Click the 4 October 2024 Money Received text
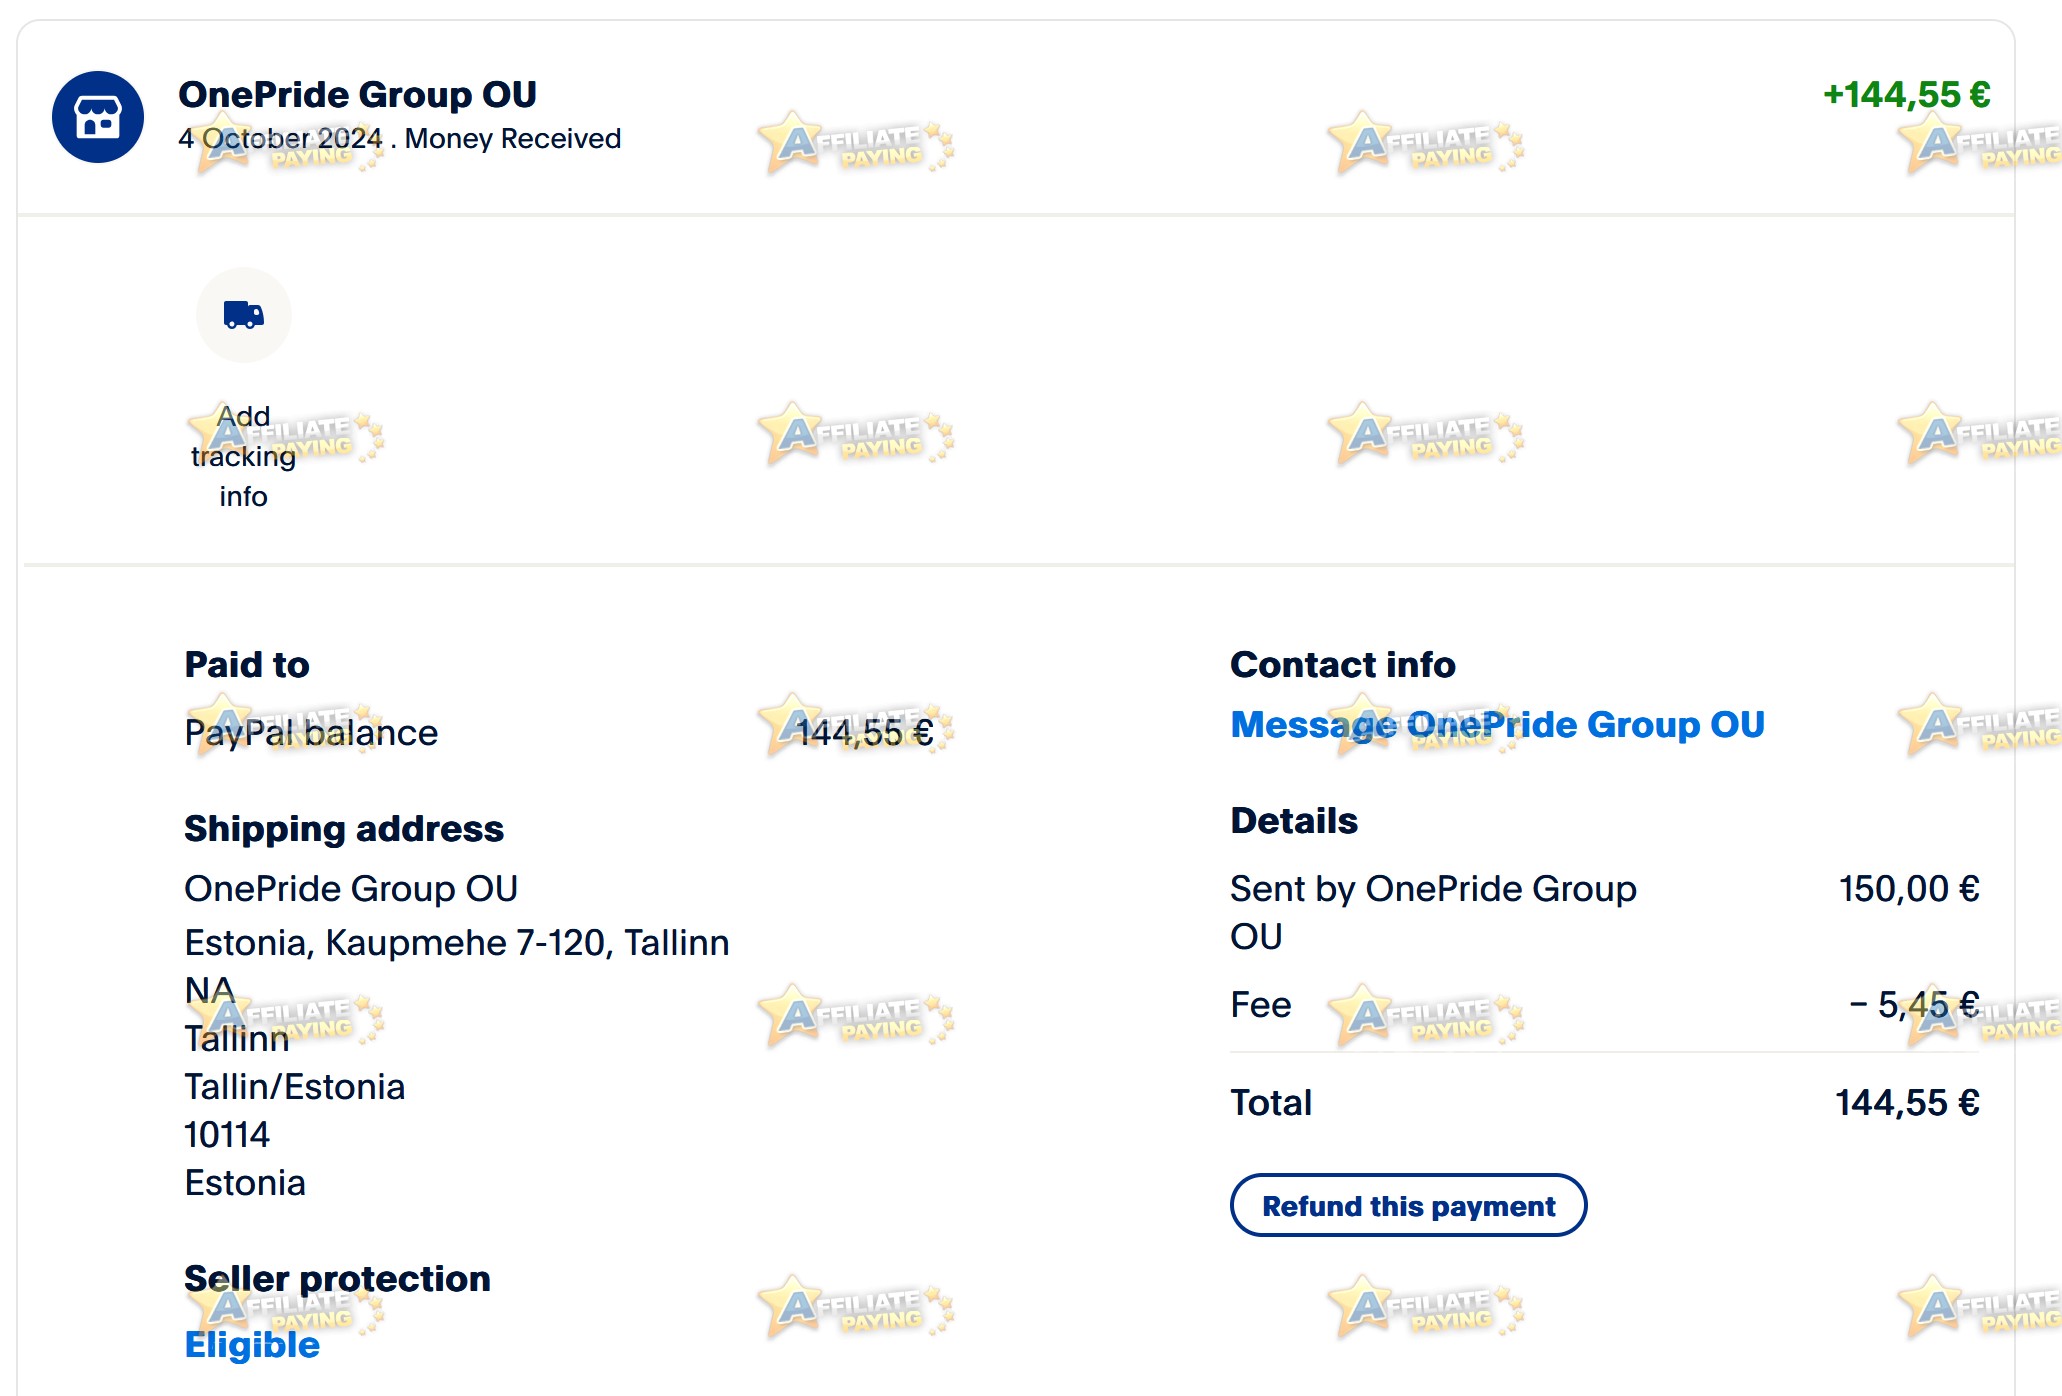Viewport: 2062px width, 1396px height. click(x=399, y=138)
